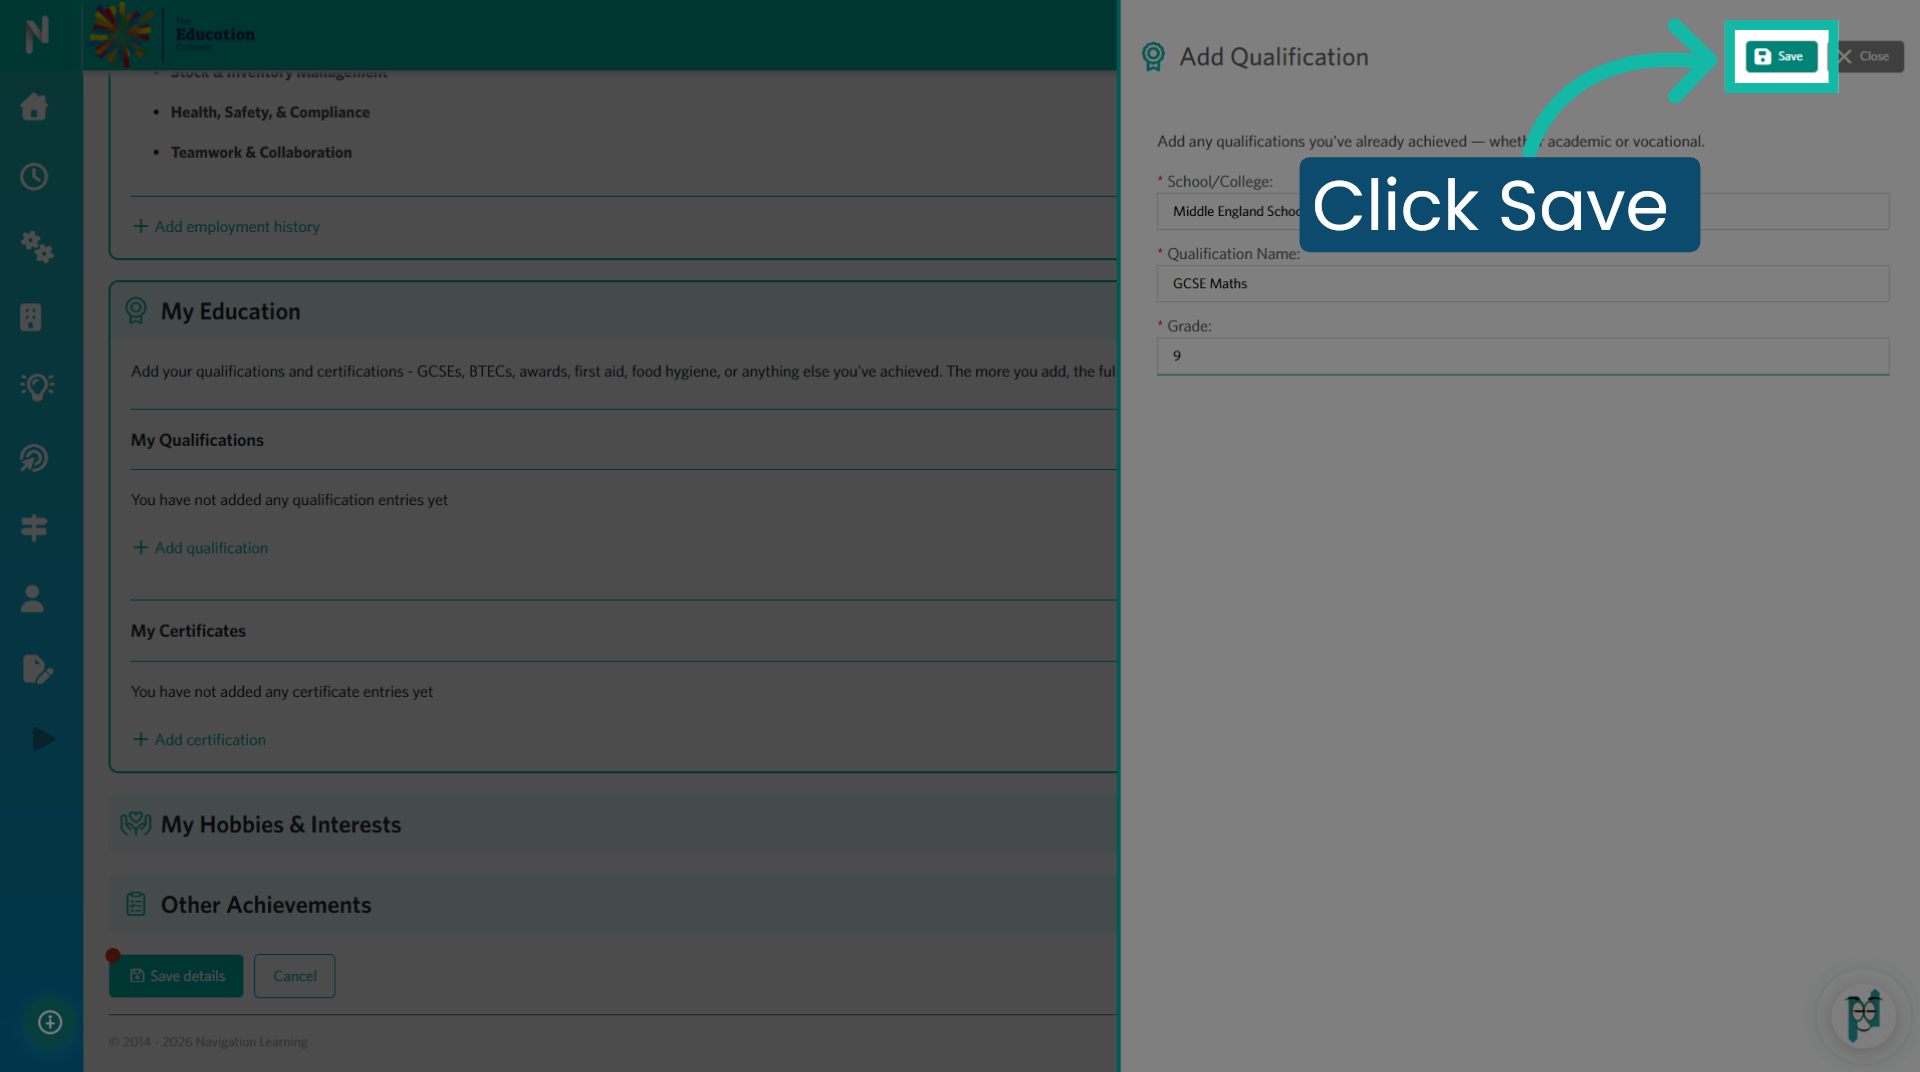The height and width of the screenshot is (1072, 1920).
Task: Click the Grade input field
Action: click(x=1522, y=356)
